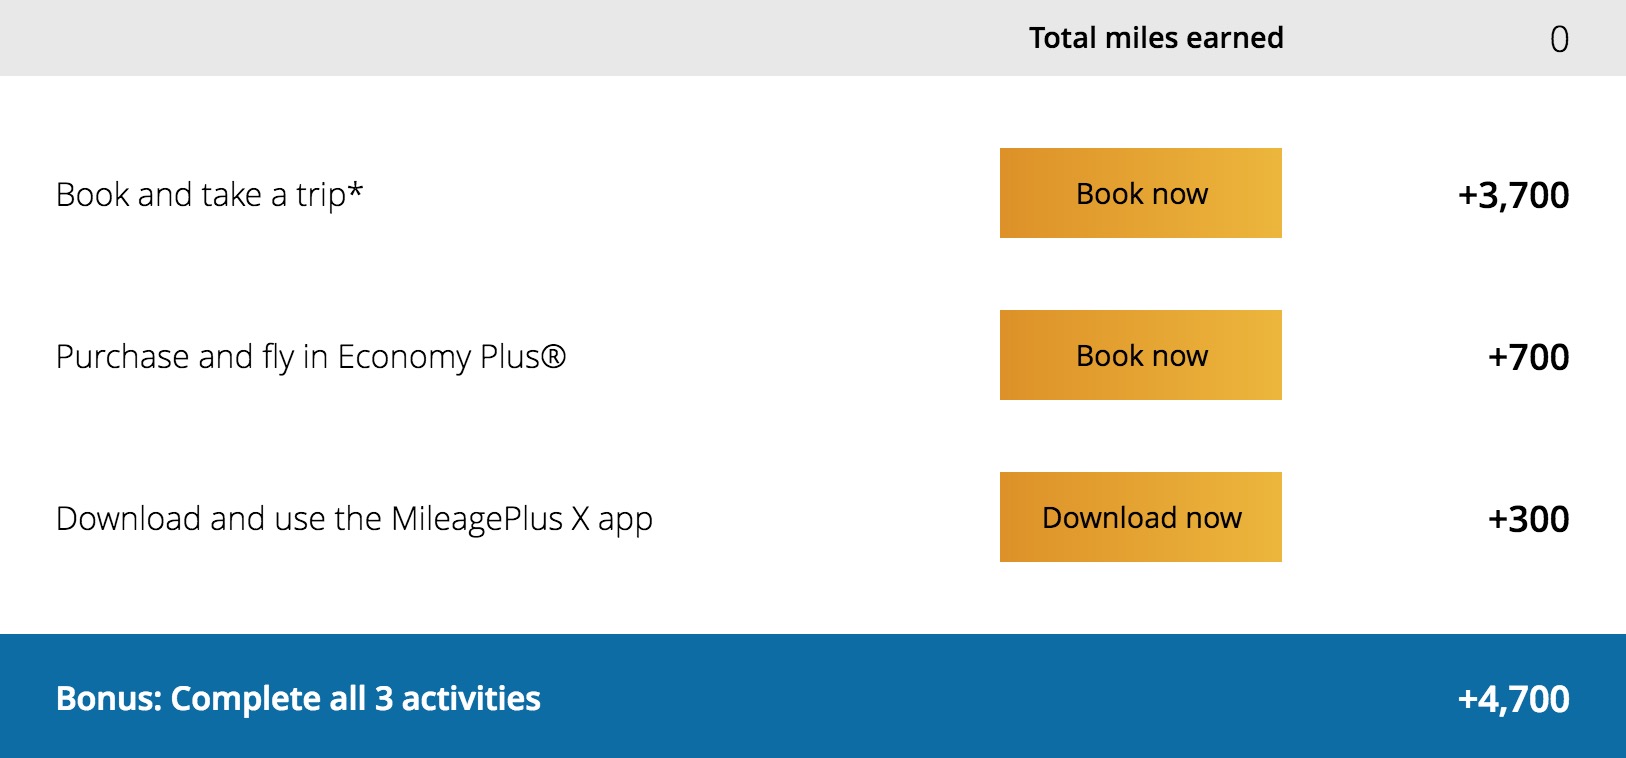Click the +4,700 bonus miles value
Viewport: 1626px width, 758px height.
[x=1513, y=699]
